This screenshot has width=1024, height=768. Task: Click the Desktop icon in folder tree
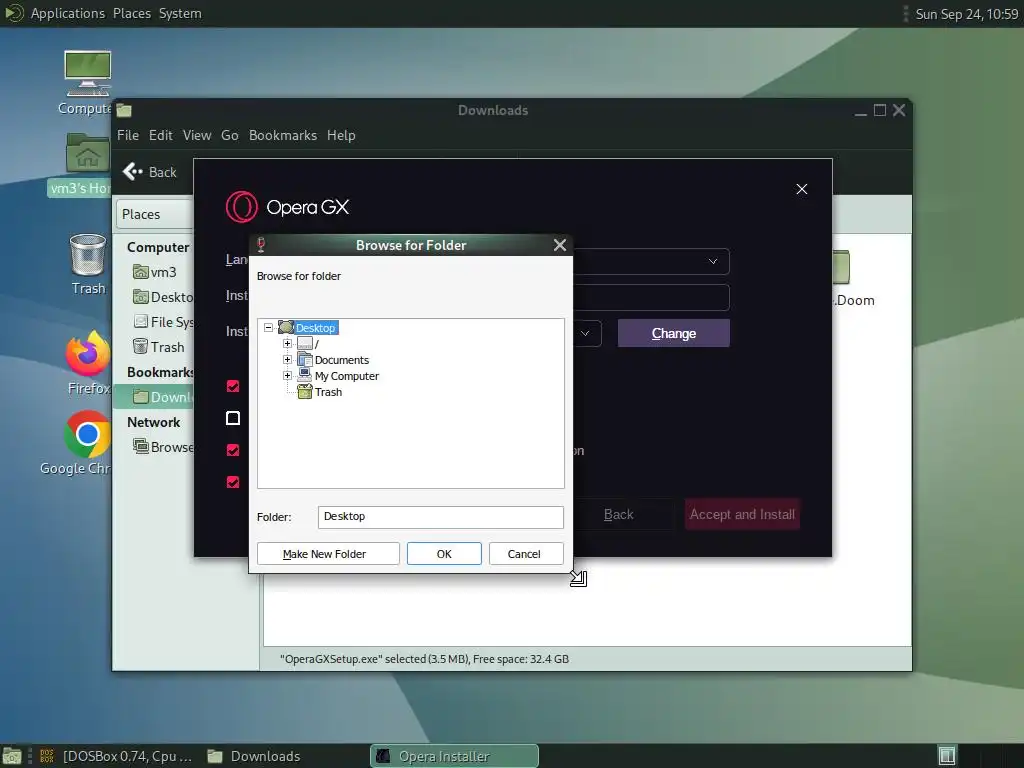click(x=286, y=327)
